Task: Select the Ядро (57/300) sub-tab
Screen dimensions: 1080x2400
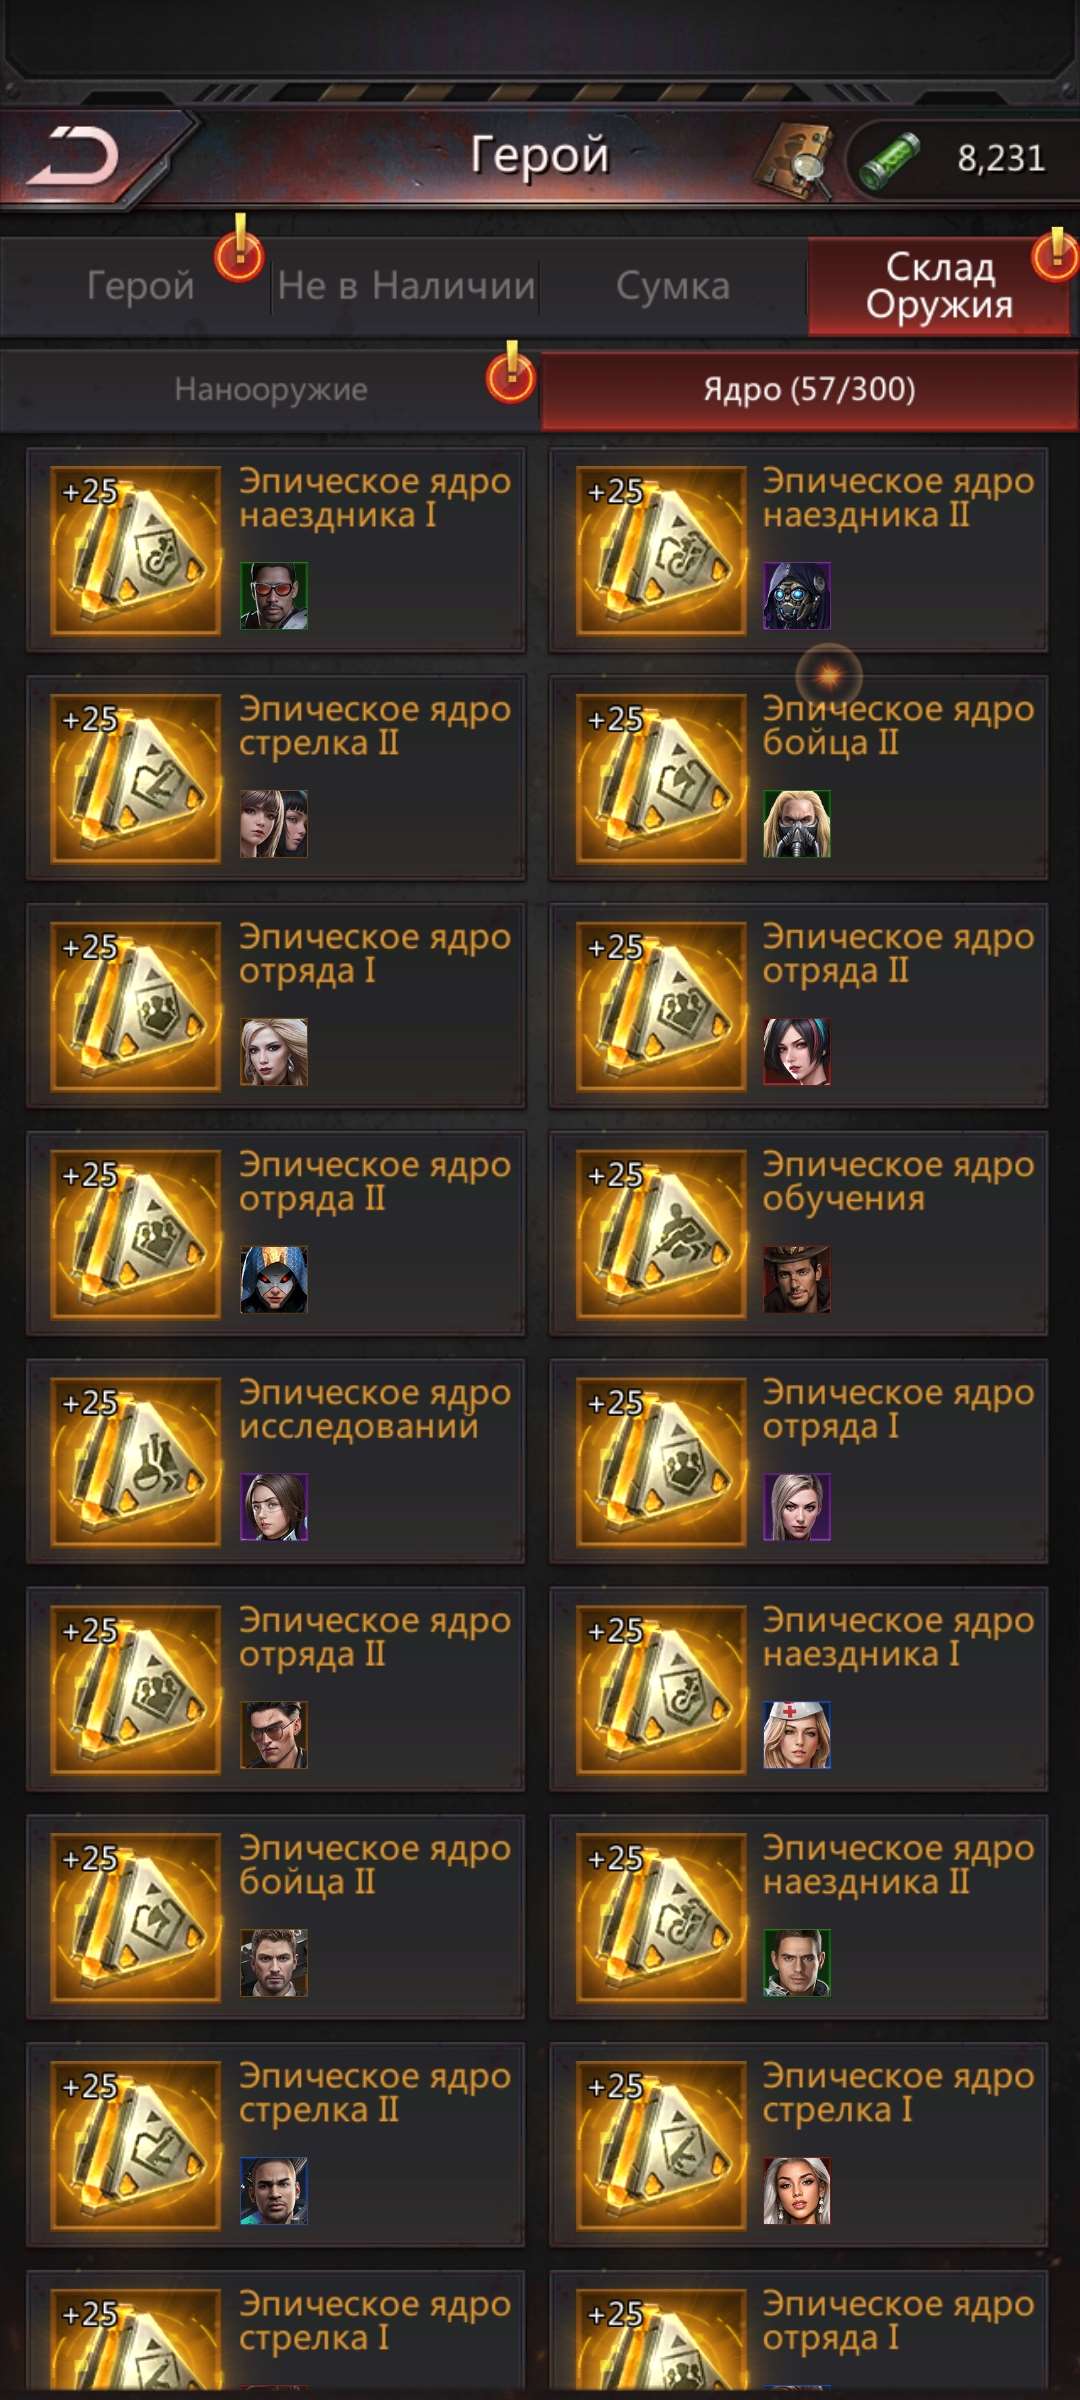Action: [x=809, y=390]
